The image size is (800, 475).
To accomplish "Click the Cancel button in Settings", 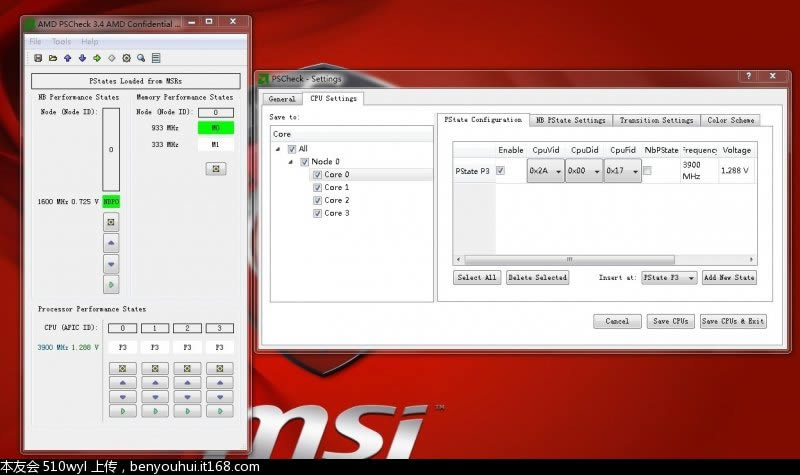I will click(617, 321).
